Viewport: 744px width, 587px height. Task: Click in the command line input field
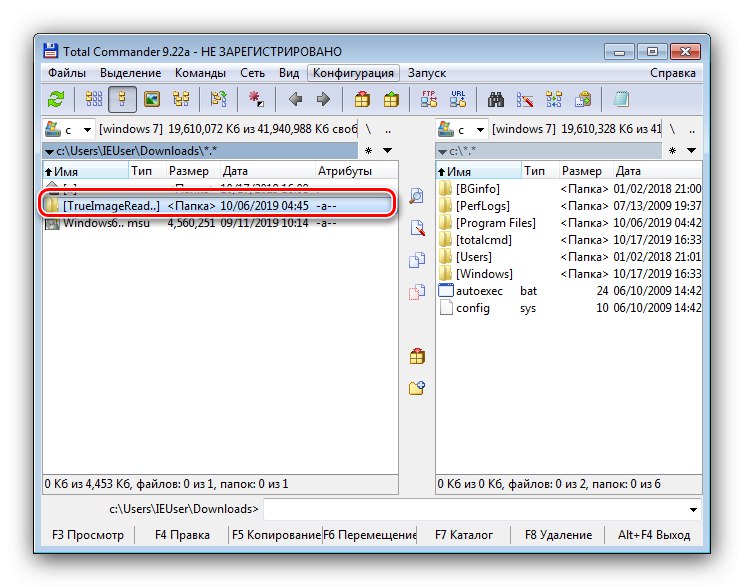point(474,510)
